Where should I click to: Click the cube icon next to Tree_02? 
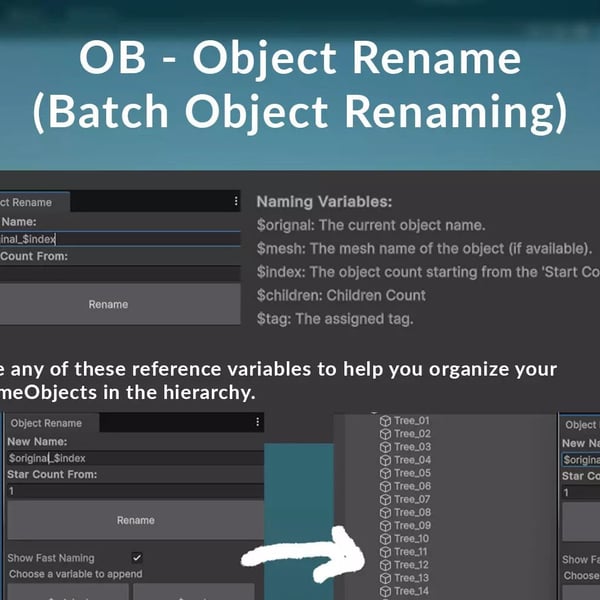point(385,434)
